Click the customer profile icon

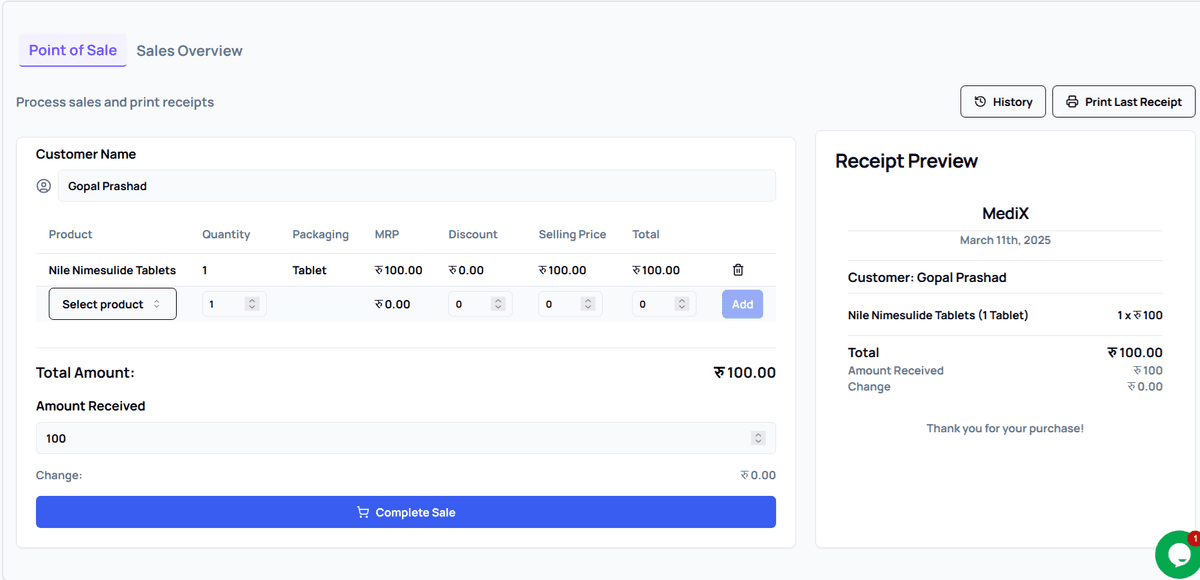44,186
